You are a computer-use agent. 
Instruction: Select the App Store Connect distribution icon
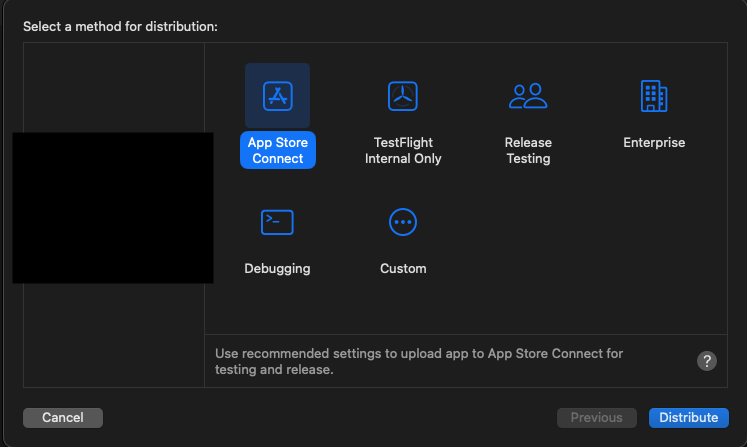tap(277, 96)
